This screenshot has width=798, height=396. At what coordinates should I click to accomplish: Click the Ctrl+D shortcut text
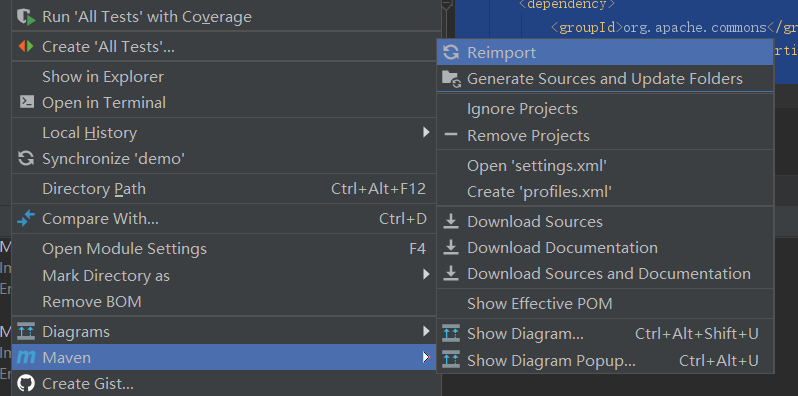(x=403, y=218)
